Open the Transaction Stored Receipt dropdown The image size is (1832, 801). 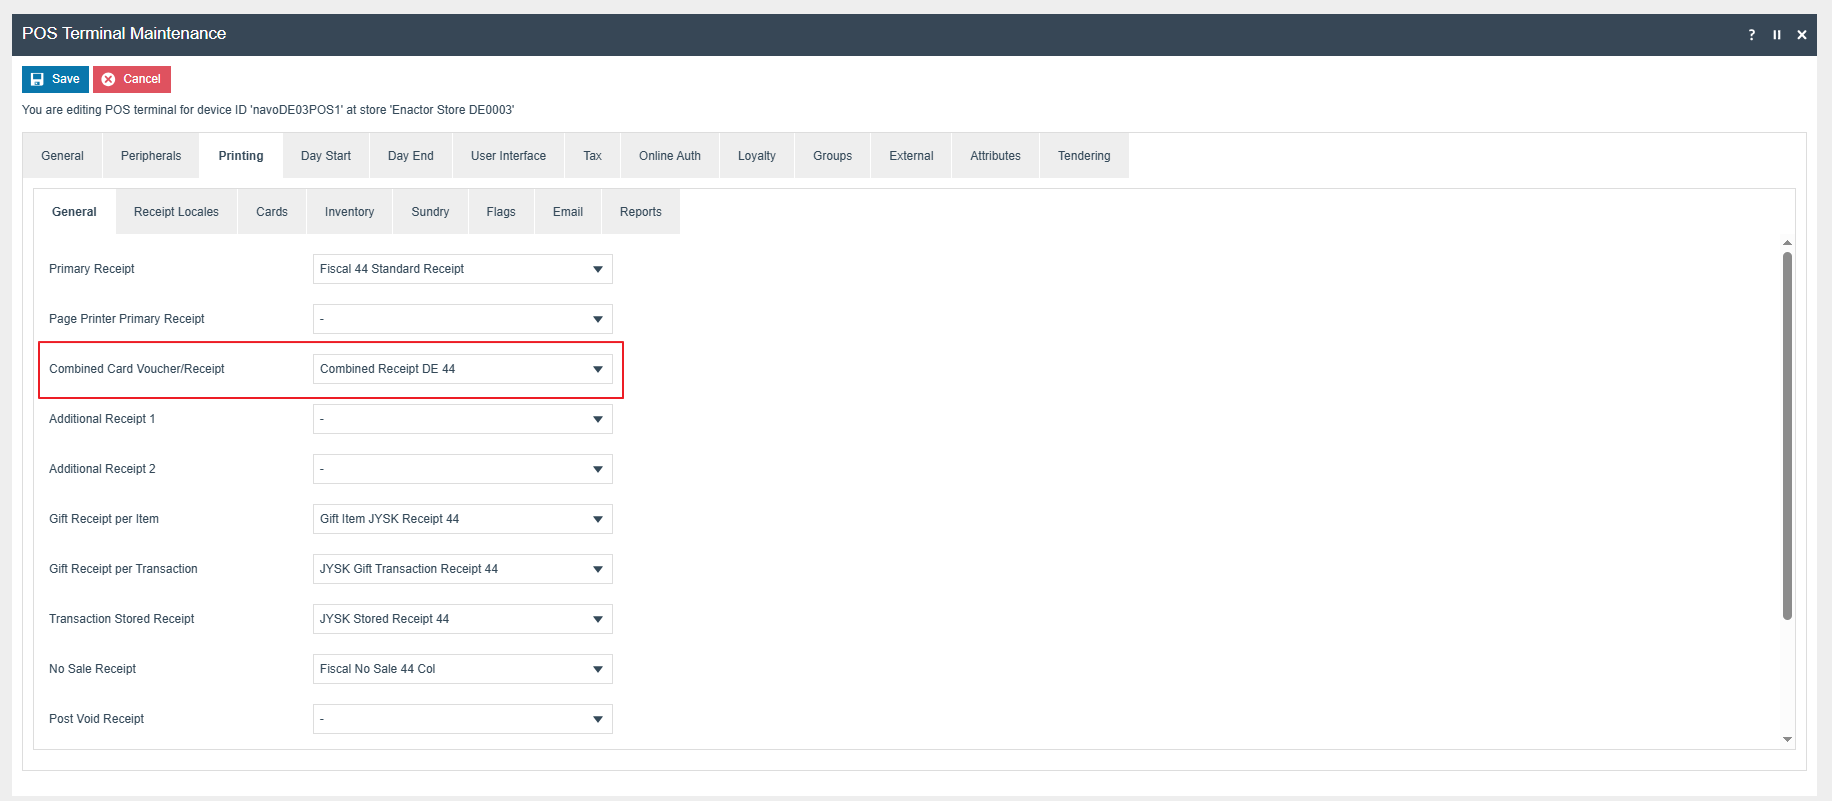[x=462, y=619]
